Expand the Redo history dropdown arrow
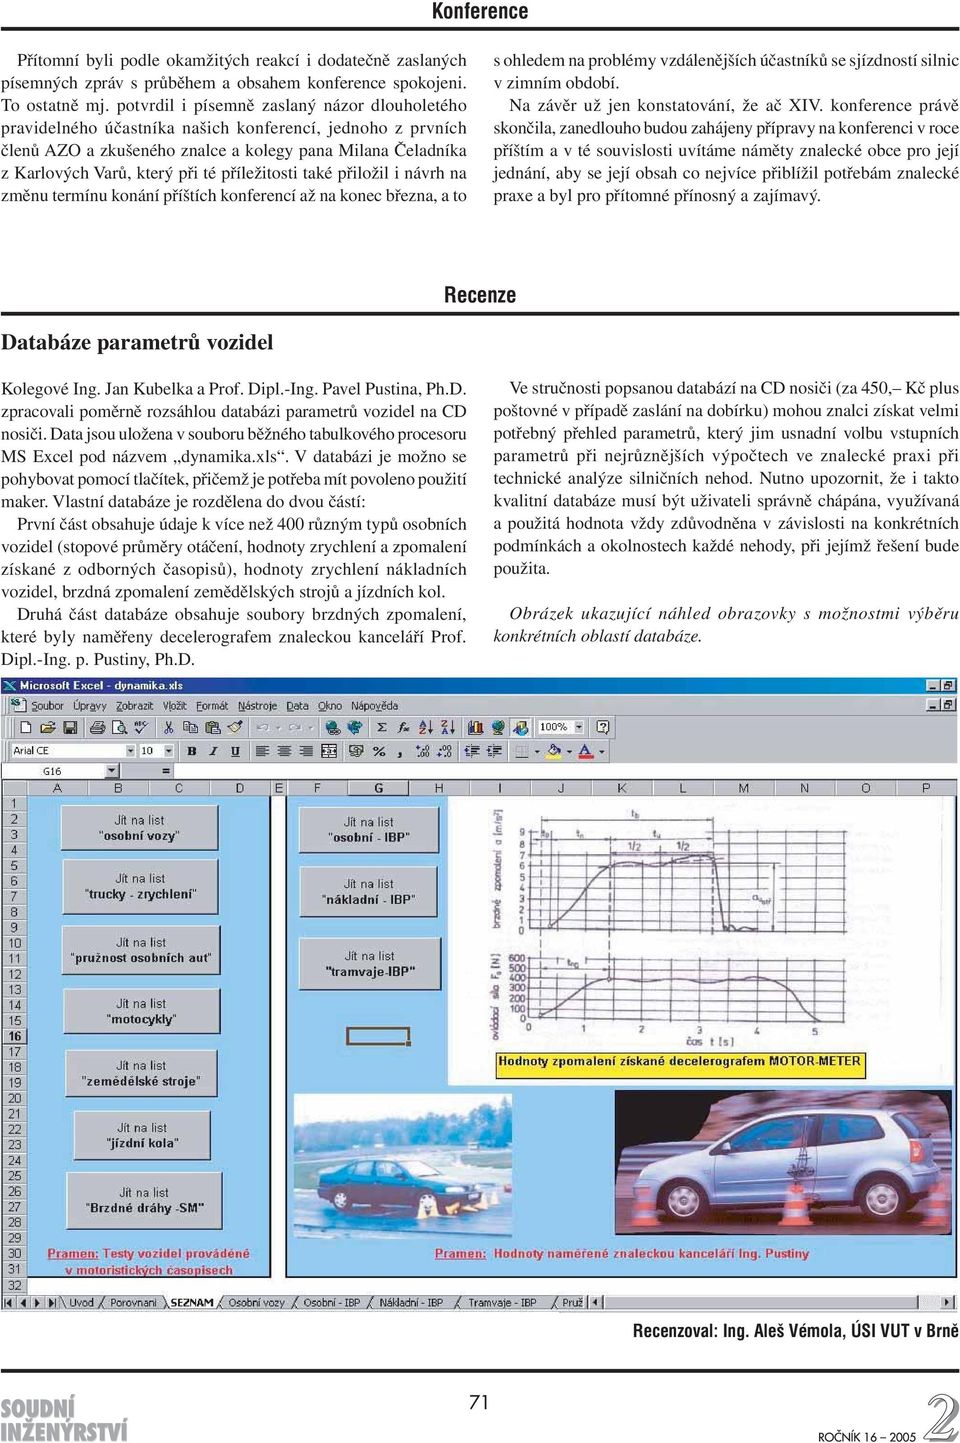 click(x=310, y=727)
